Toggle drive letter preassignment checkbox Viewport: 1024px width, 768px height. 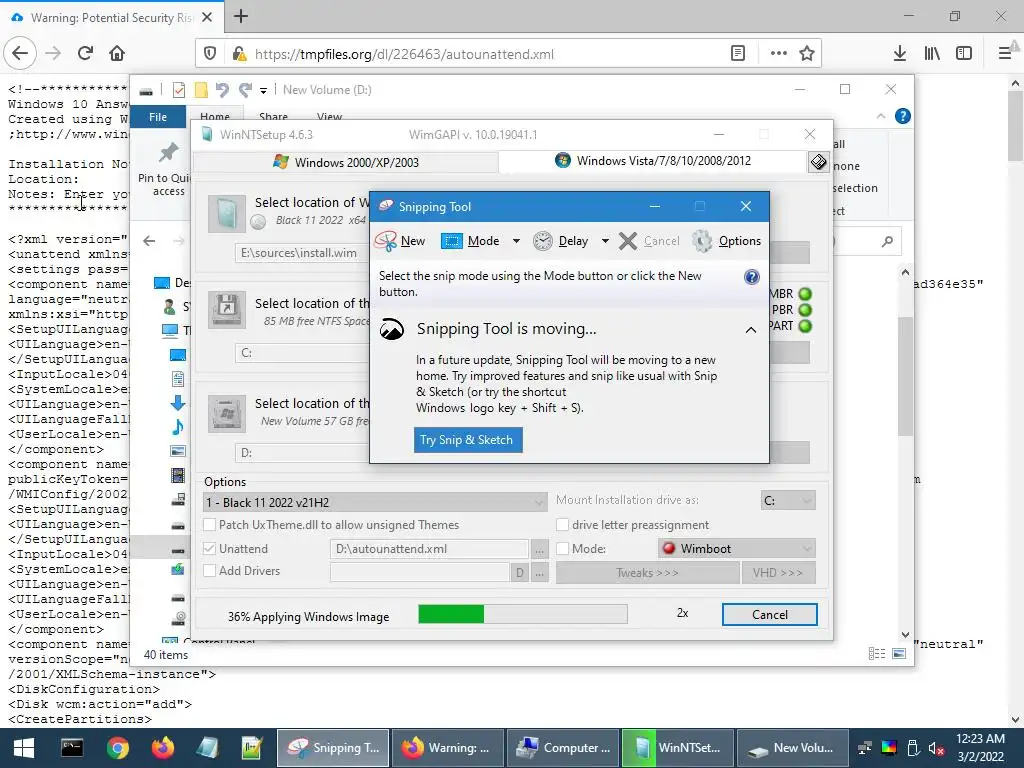pyautogui.click(x=562, y=524)
